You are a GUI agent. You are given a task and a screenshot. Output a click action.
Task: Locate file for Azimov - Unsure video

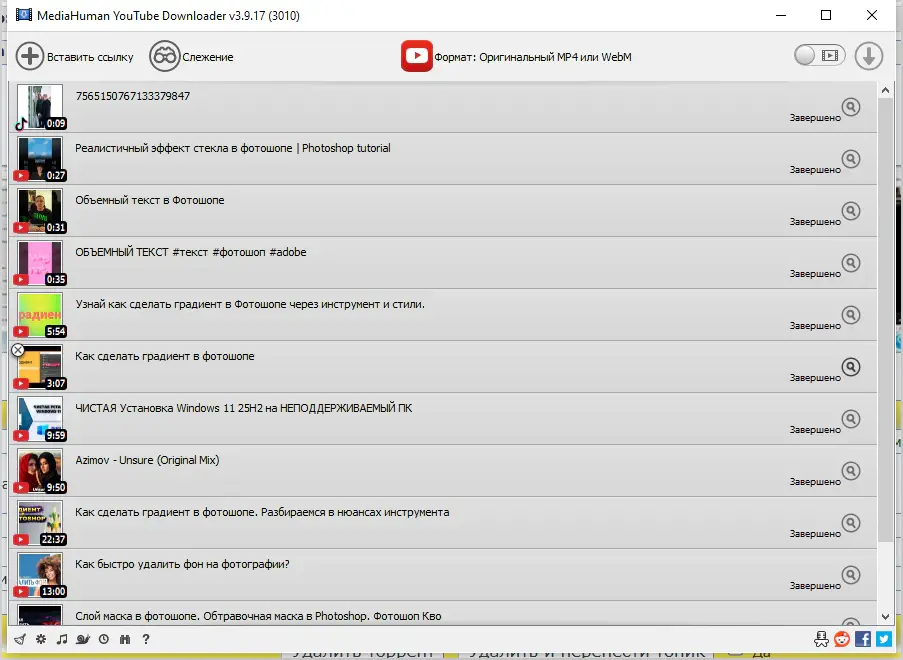click(x=851, y=471)
